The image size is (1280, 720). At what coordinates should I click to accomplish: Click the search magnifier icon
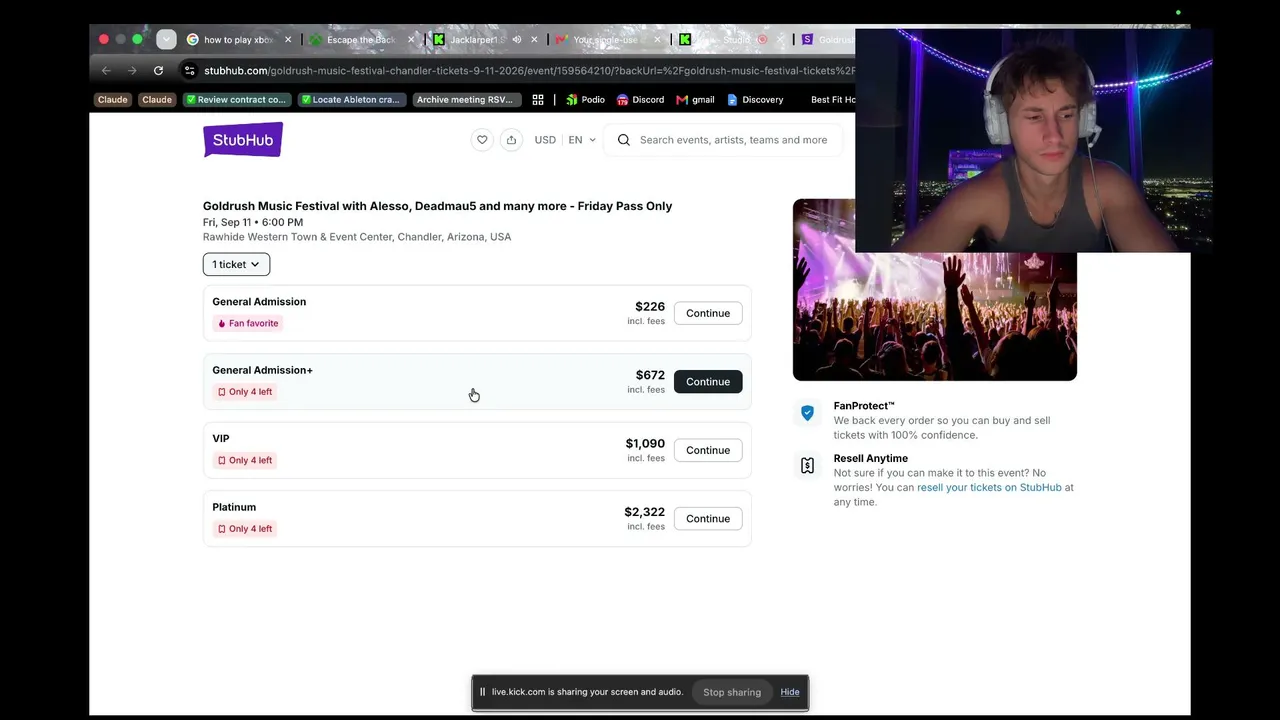click(624, 140)
